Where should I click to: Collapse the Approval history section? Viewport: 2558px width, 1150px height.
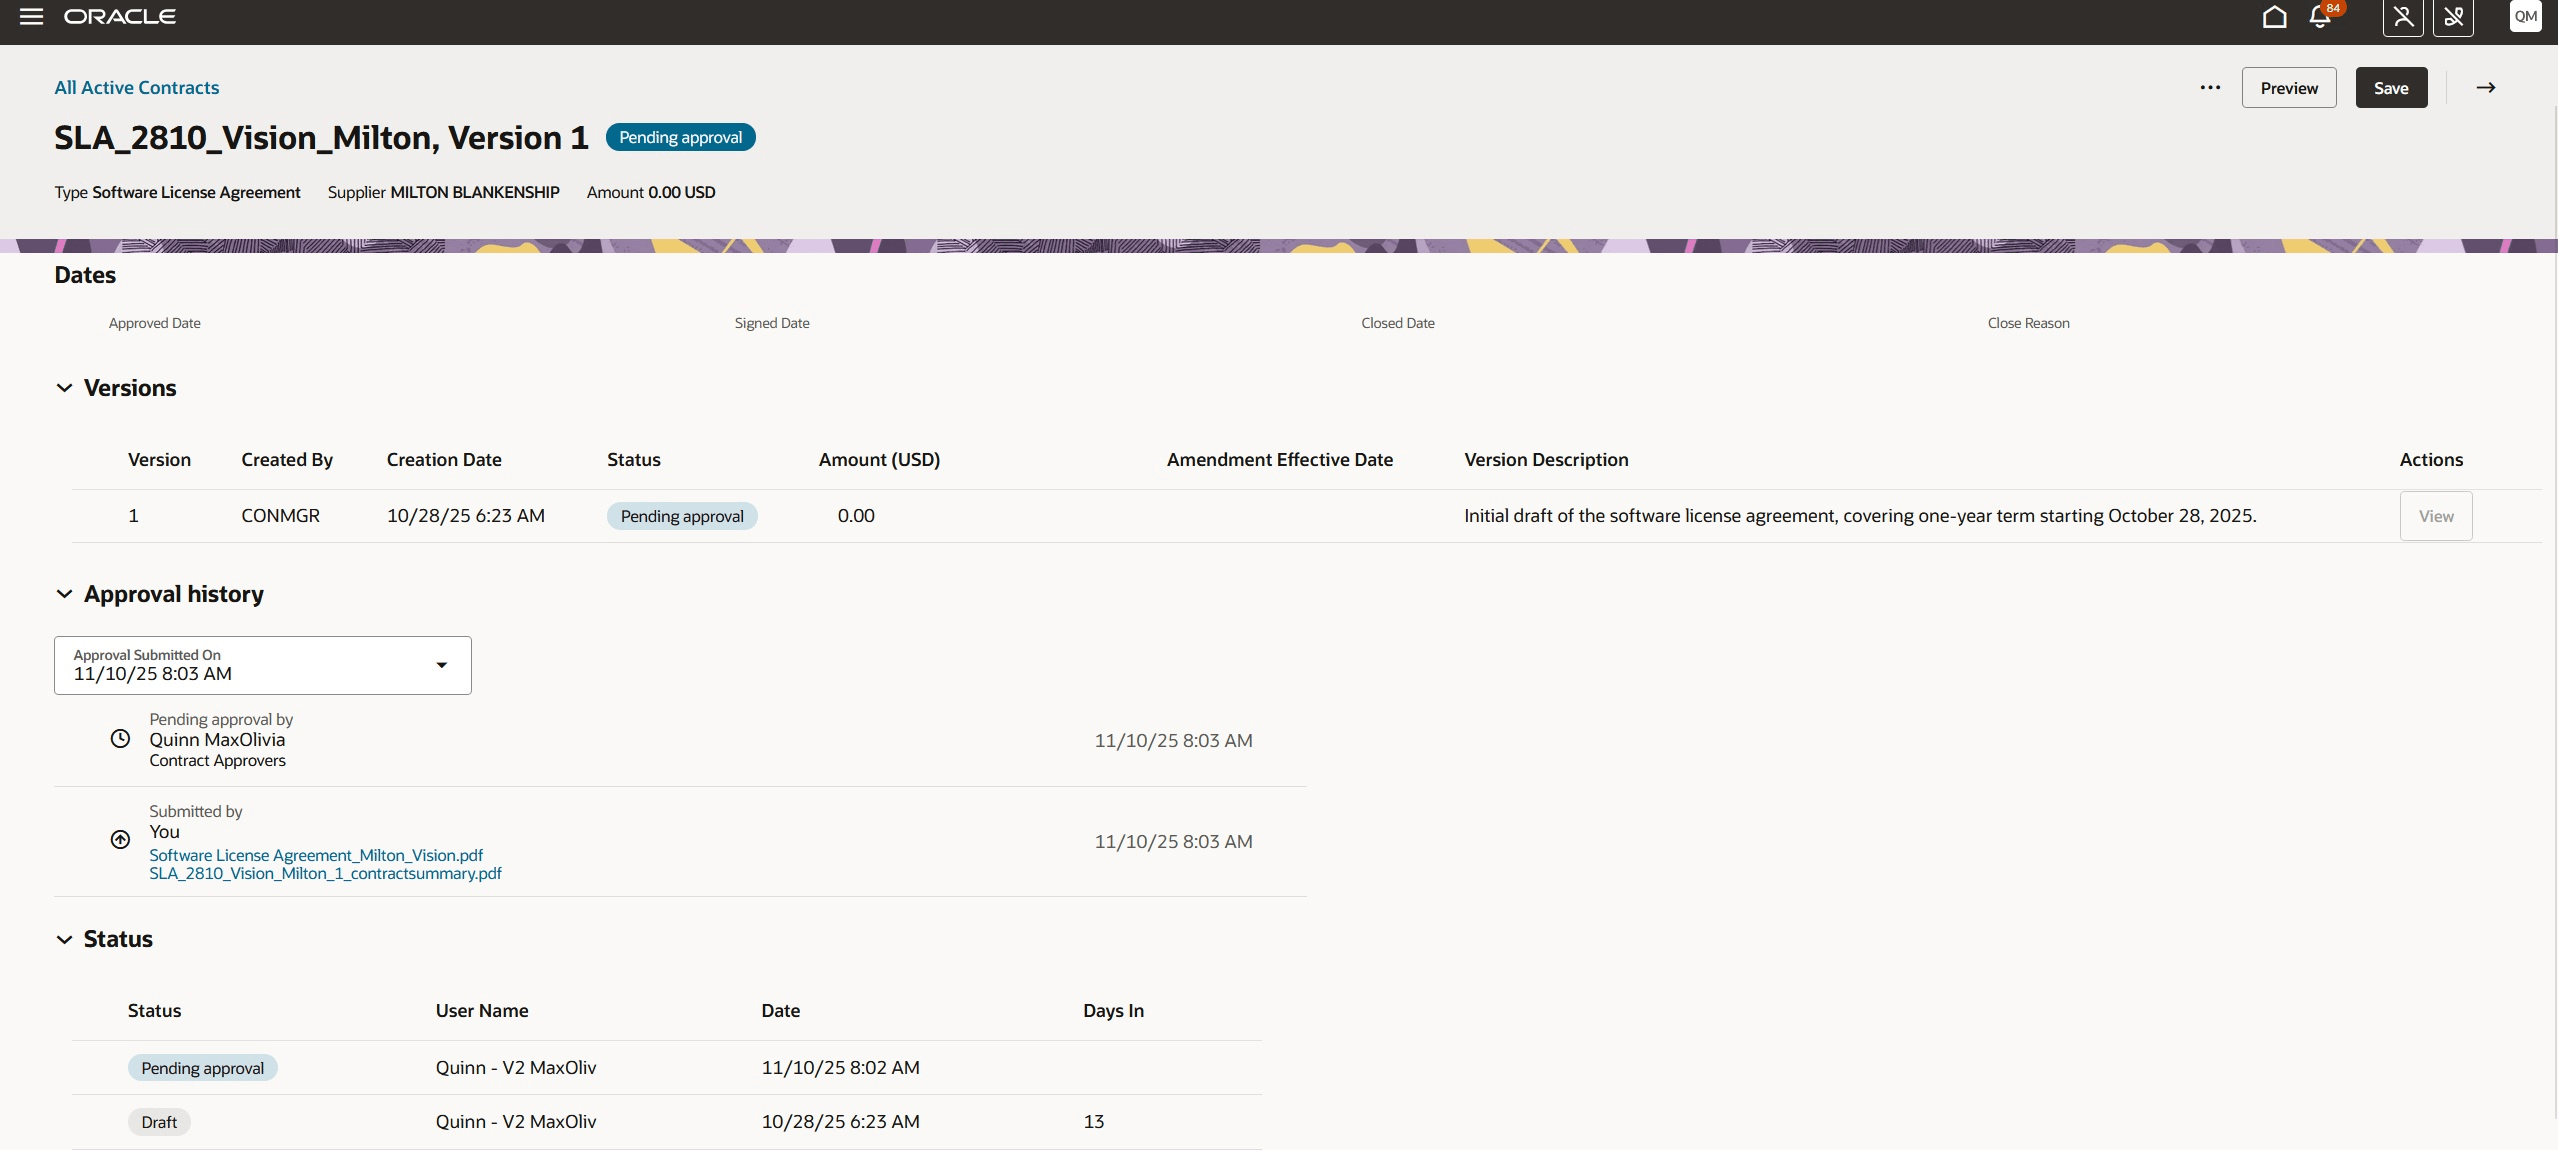point(65,594)
